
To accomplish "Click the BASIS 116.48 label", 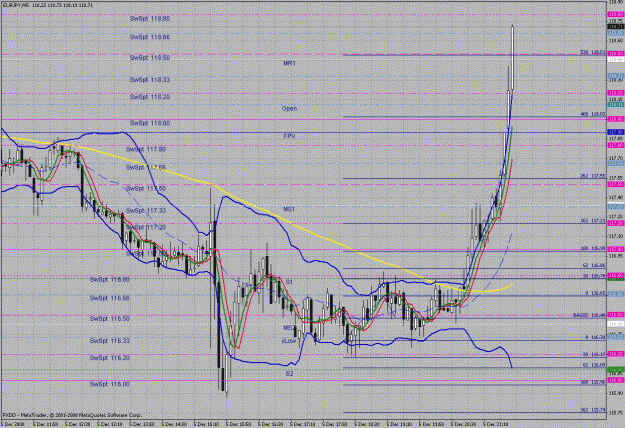I will point(590,315).
